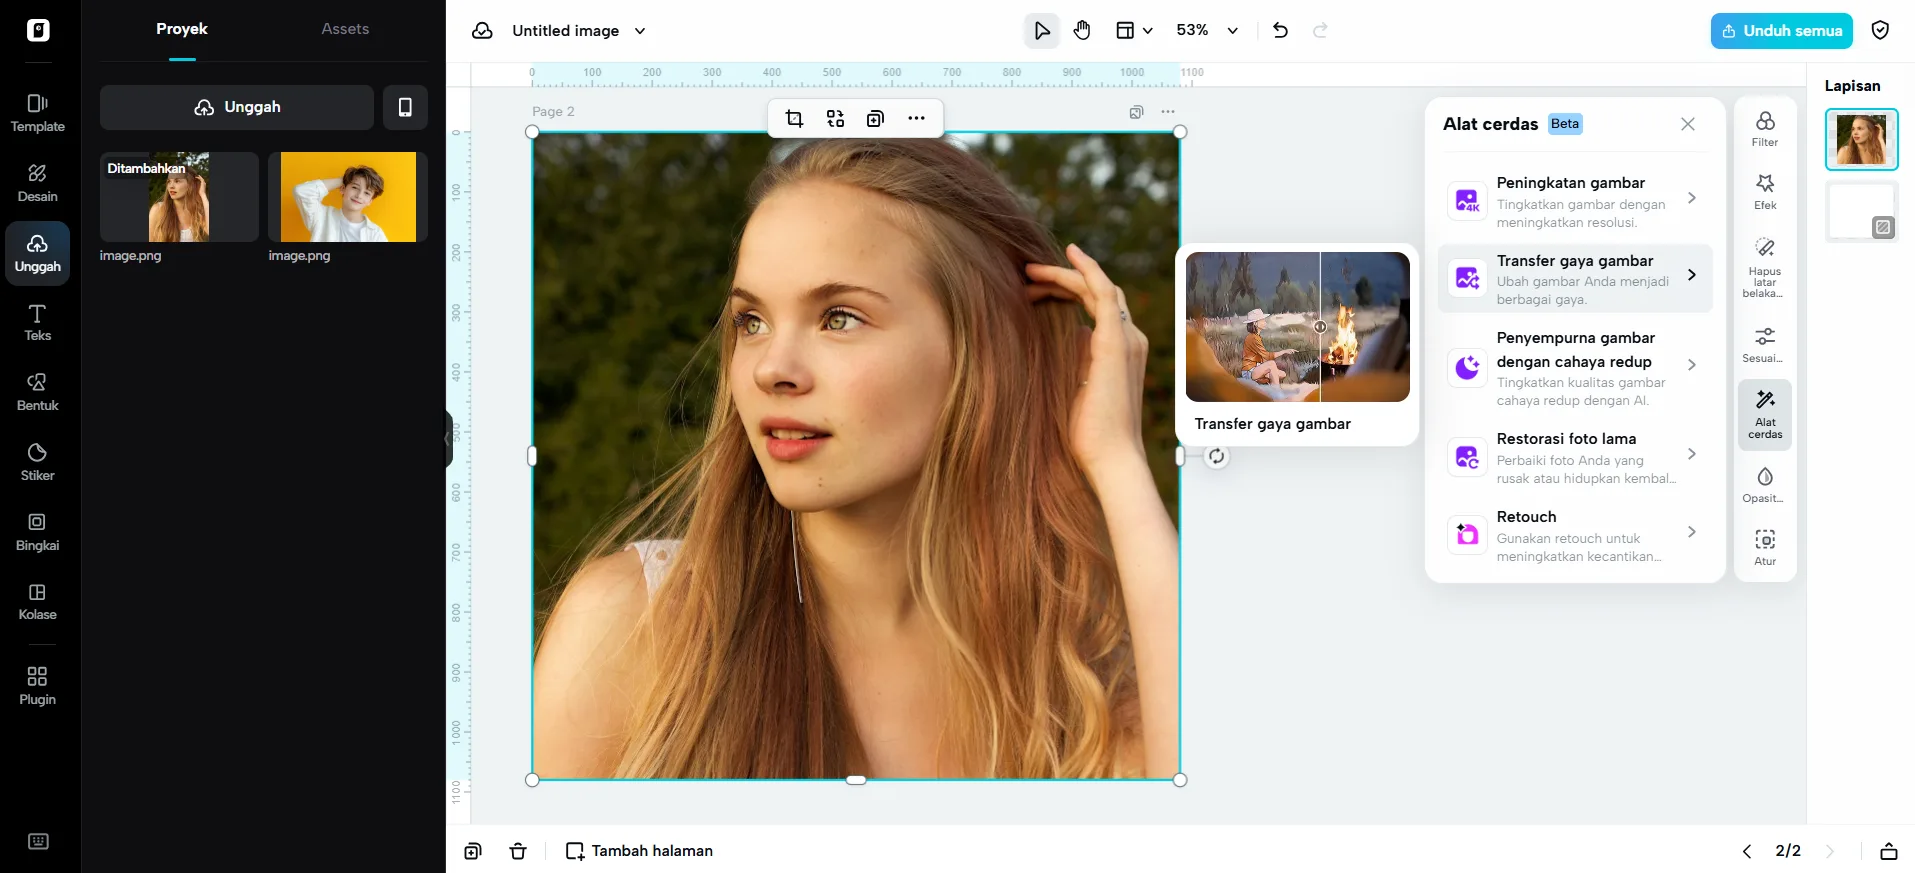The height and width of the screenshot is (873, 1915).
Task: Expand the 53% zoom dropdown
Action: (1232, 31)
